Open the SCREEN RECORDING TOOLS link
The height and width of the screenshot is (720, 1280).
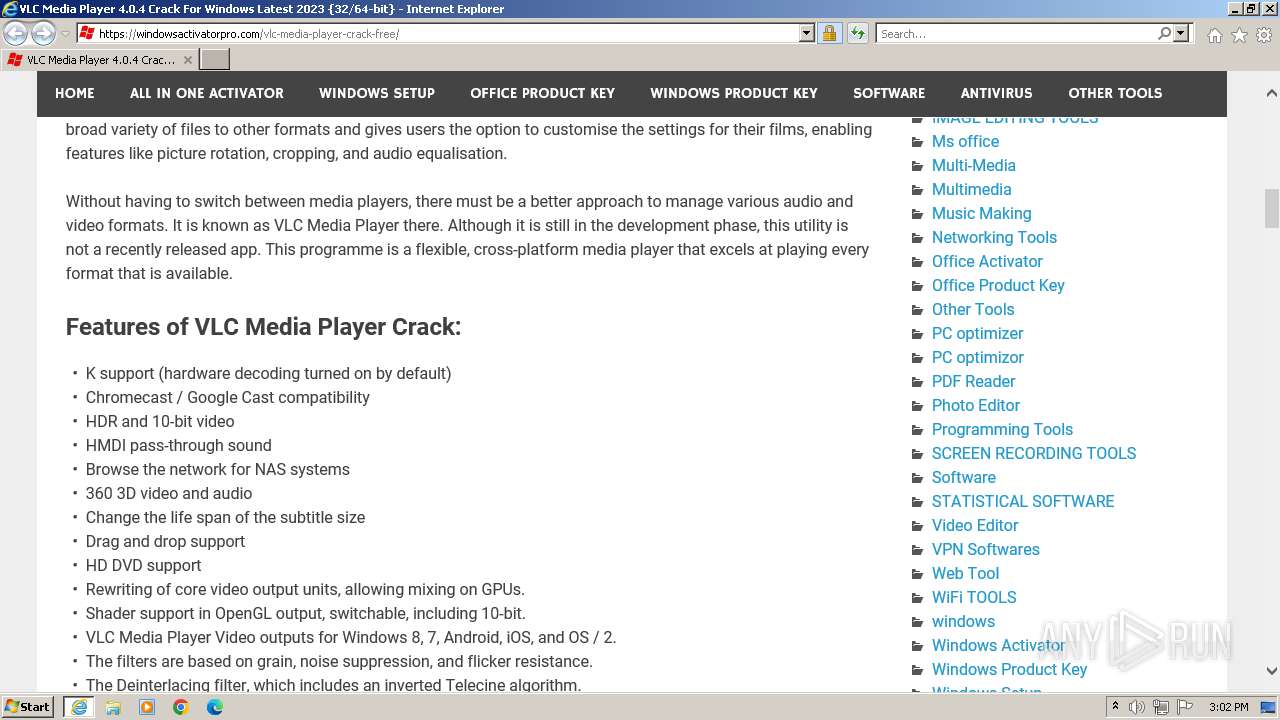pyautogui.click(x=1034, y=454)
